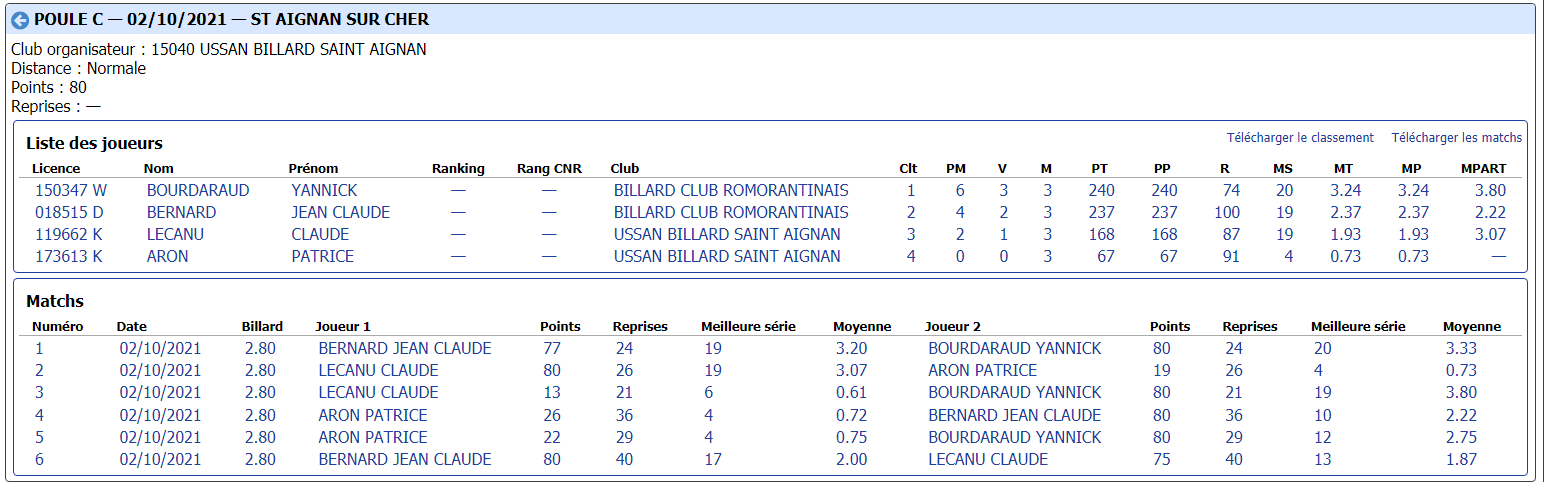Screen dimensions: 1544x482
Task: Click Joueur 2 LECANU CLAUDE in match 6
Action: click(x=988, y=459)
